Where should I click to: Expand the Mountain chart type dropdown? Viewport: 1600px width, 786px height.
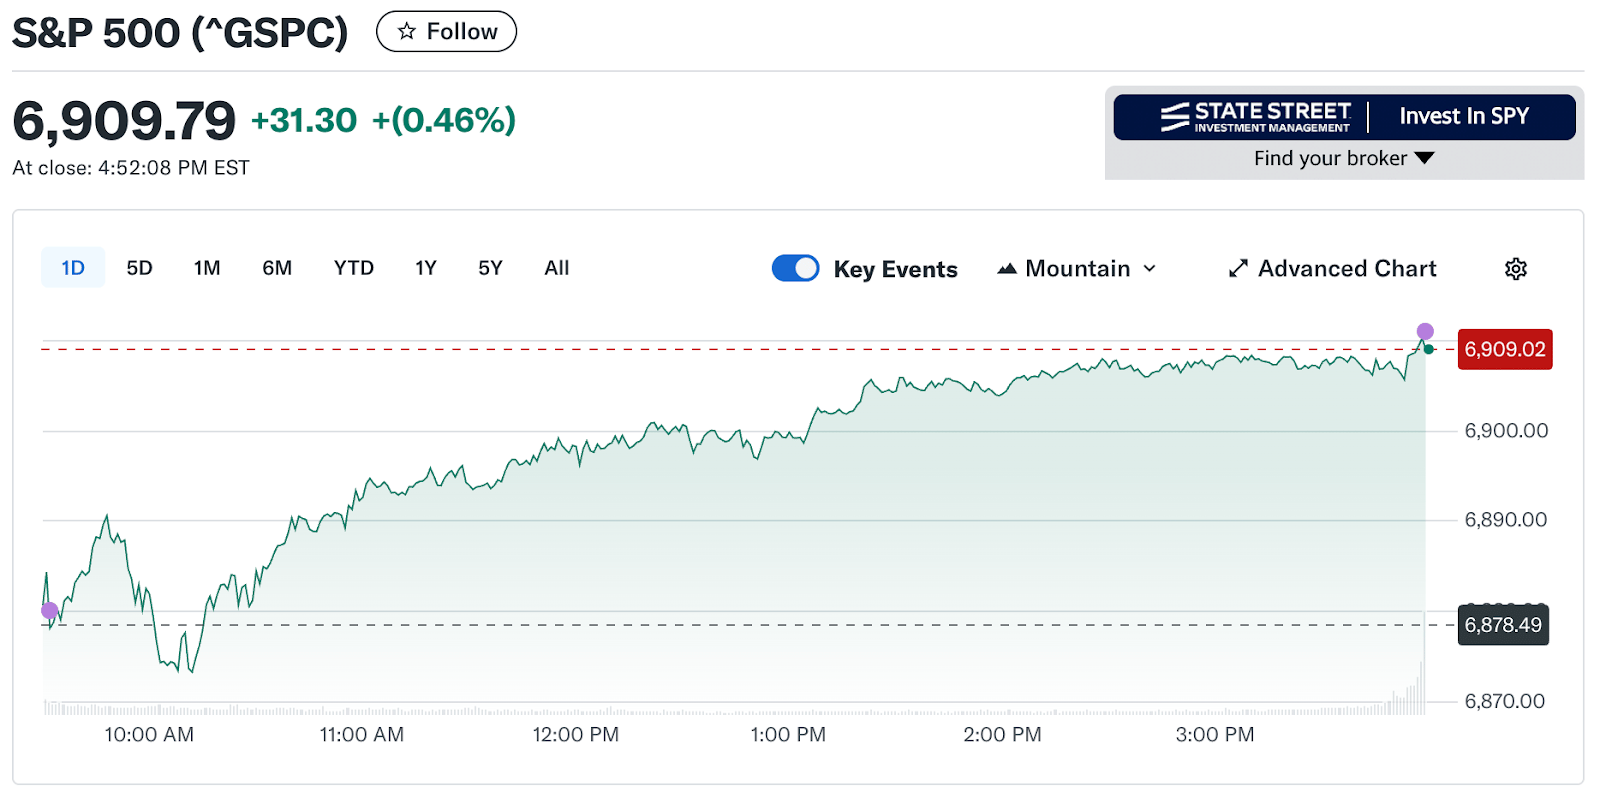coord(1150,269)
